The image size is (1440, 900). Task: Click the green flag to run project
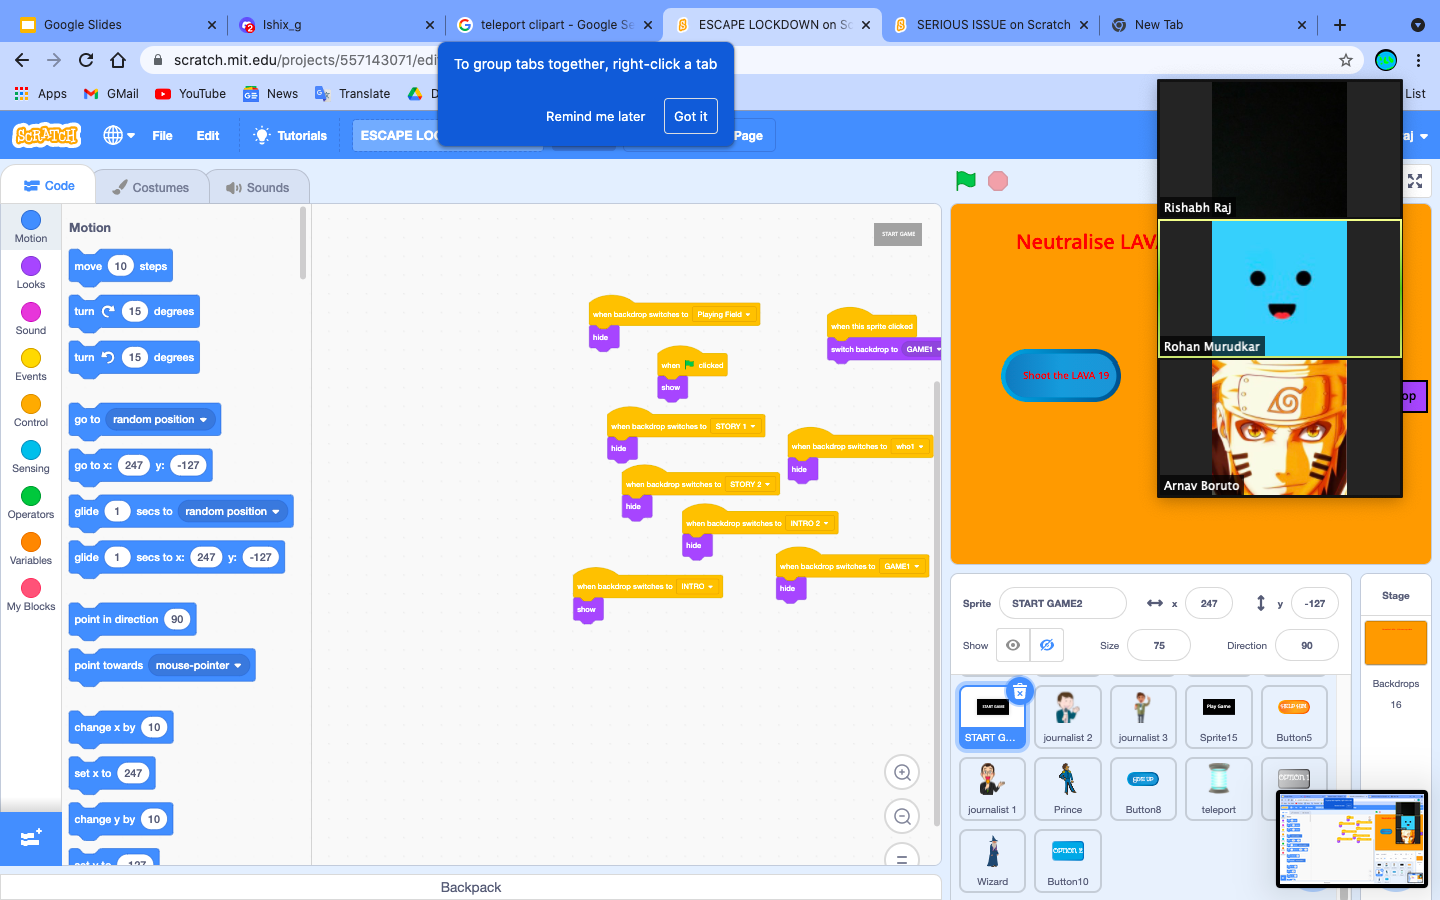[x=965, y=181]
